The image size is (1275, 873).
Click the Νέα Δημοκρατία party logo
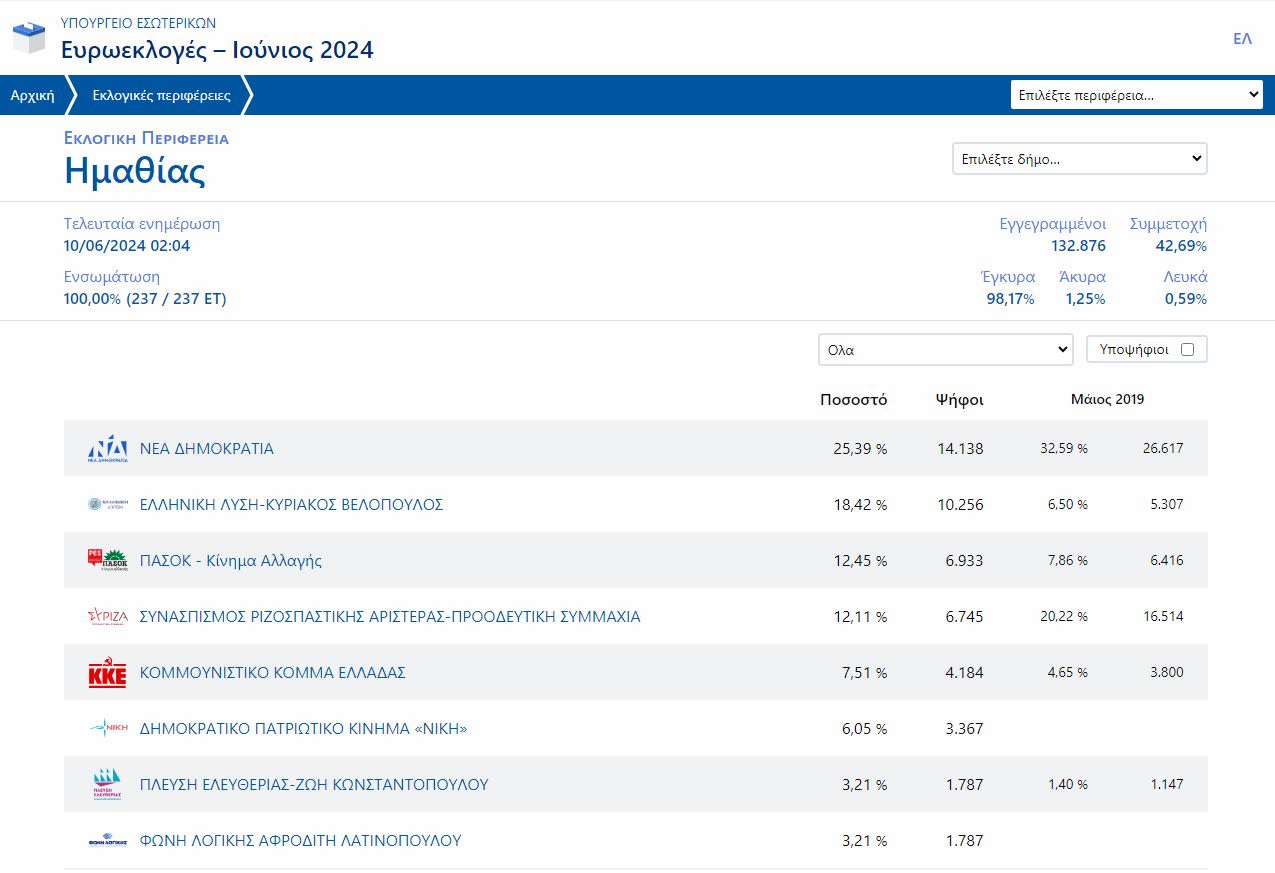107,449
